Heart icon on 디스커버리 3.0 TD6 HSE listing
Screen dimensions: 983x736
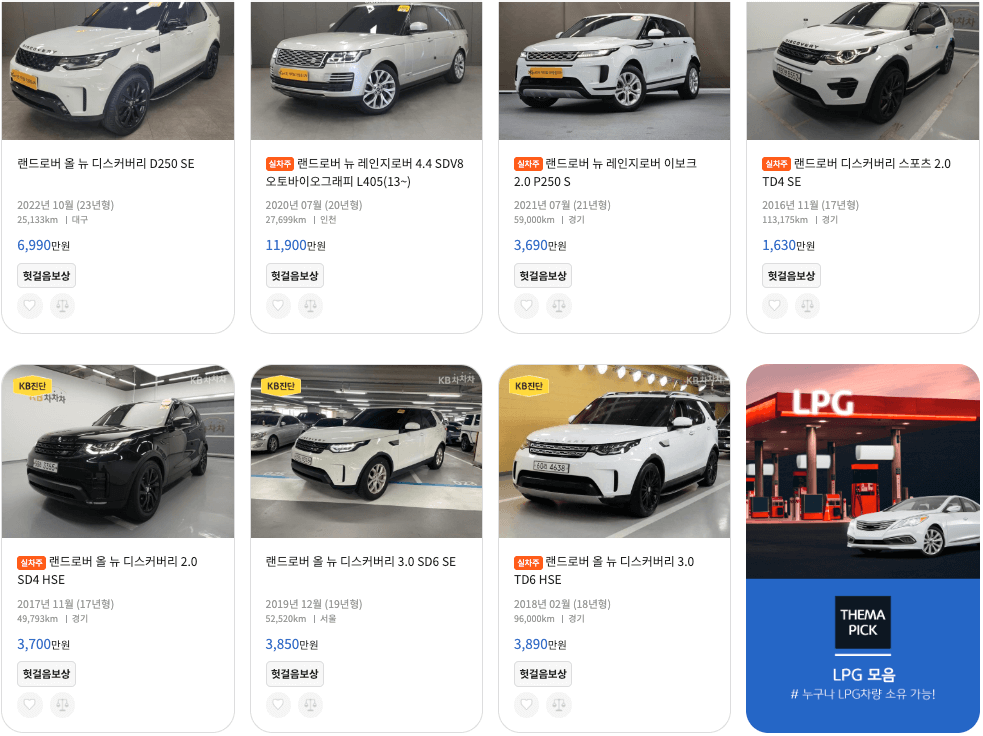[526, 705]
